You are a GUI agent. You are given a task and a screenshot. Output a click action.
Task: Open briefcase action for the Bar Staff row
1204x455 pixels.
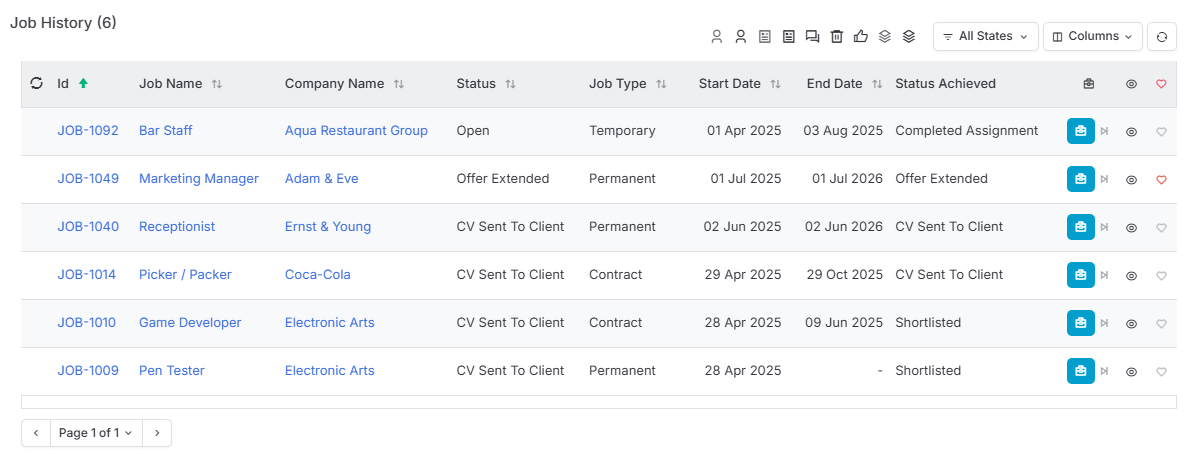[x=1081, y=131]
